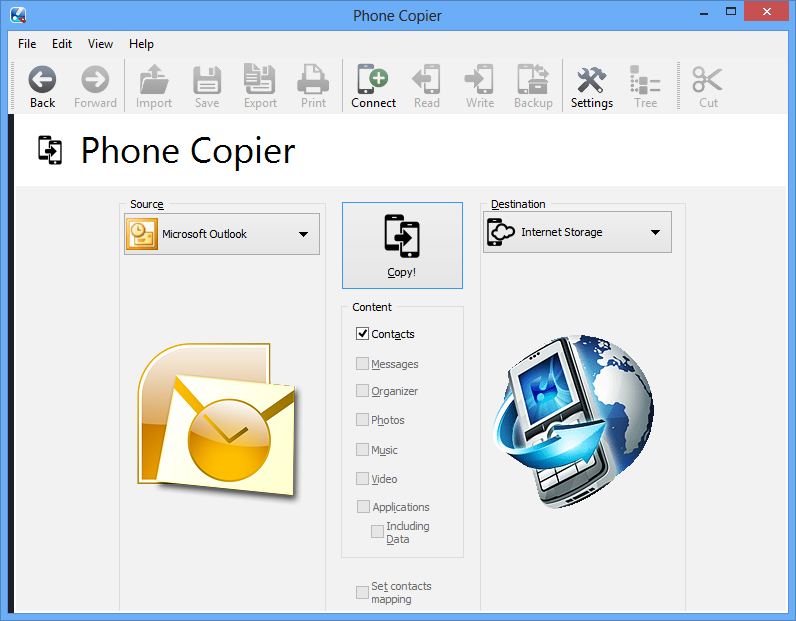
Task: Click the Cut scissors icon
Action: coord(707,80)
